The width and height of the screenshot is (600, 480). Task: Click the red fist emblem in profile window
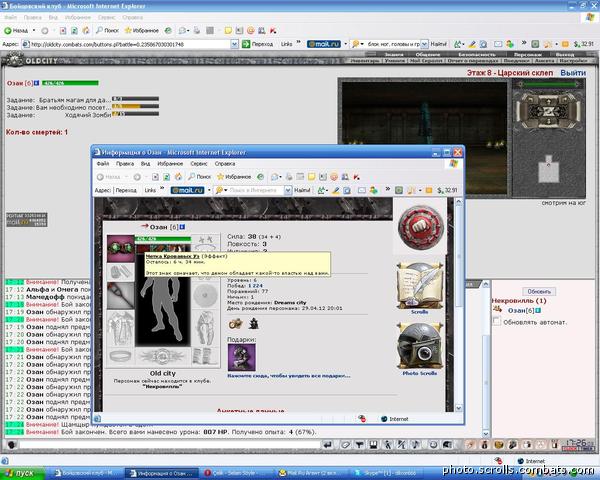[420, 227]
